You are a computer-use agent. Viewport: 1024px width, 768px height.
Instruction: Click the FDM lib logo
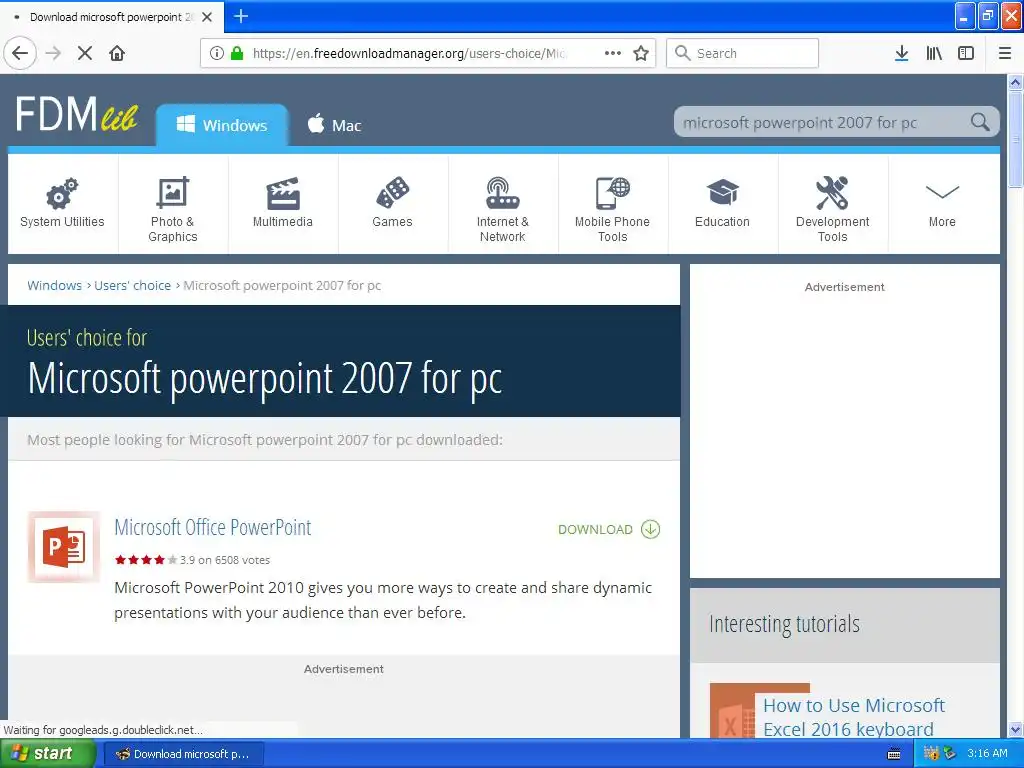click(76, 115)
